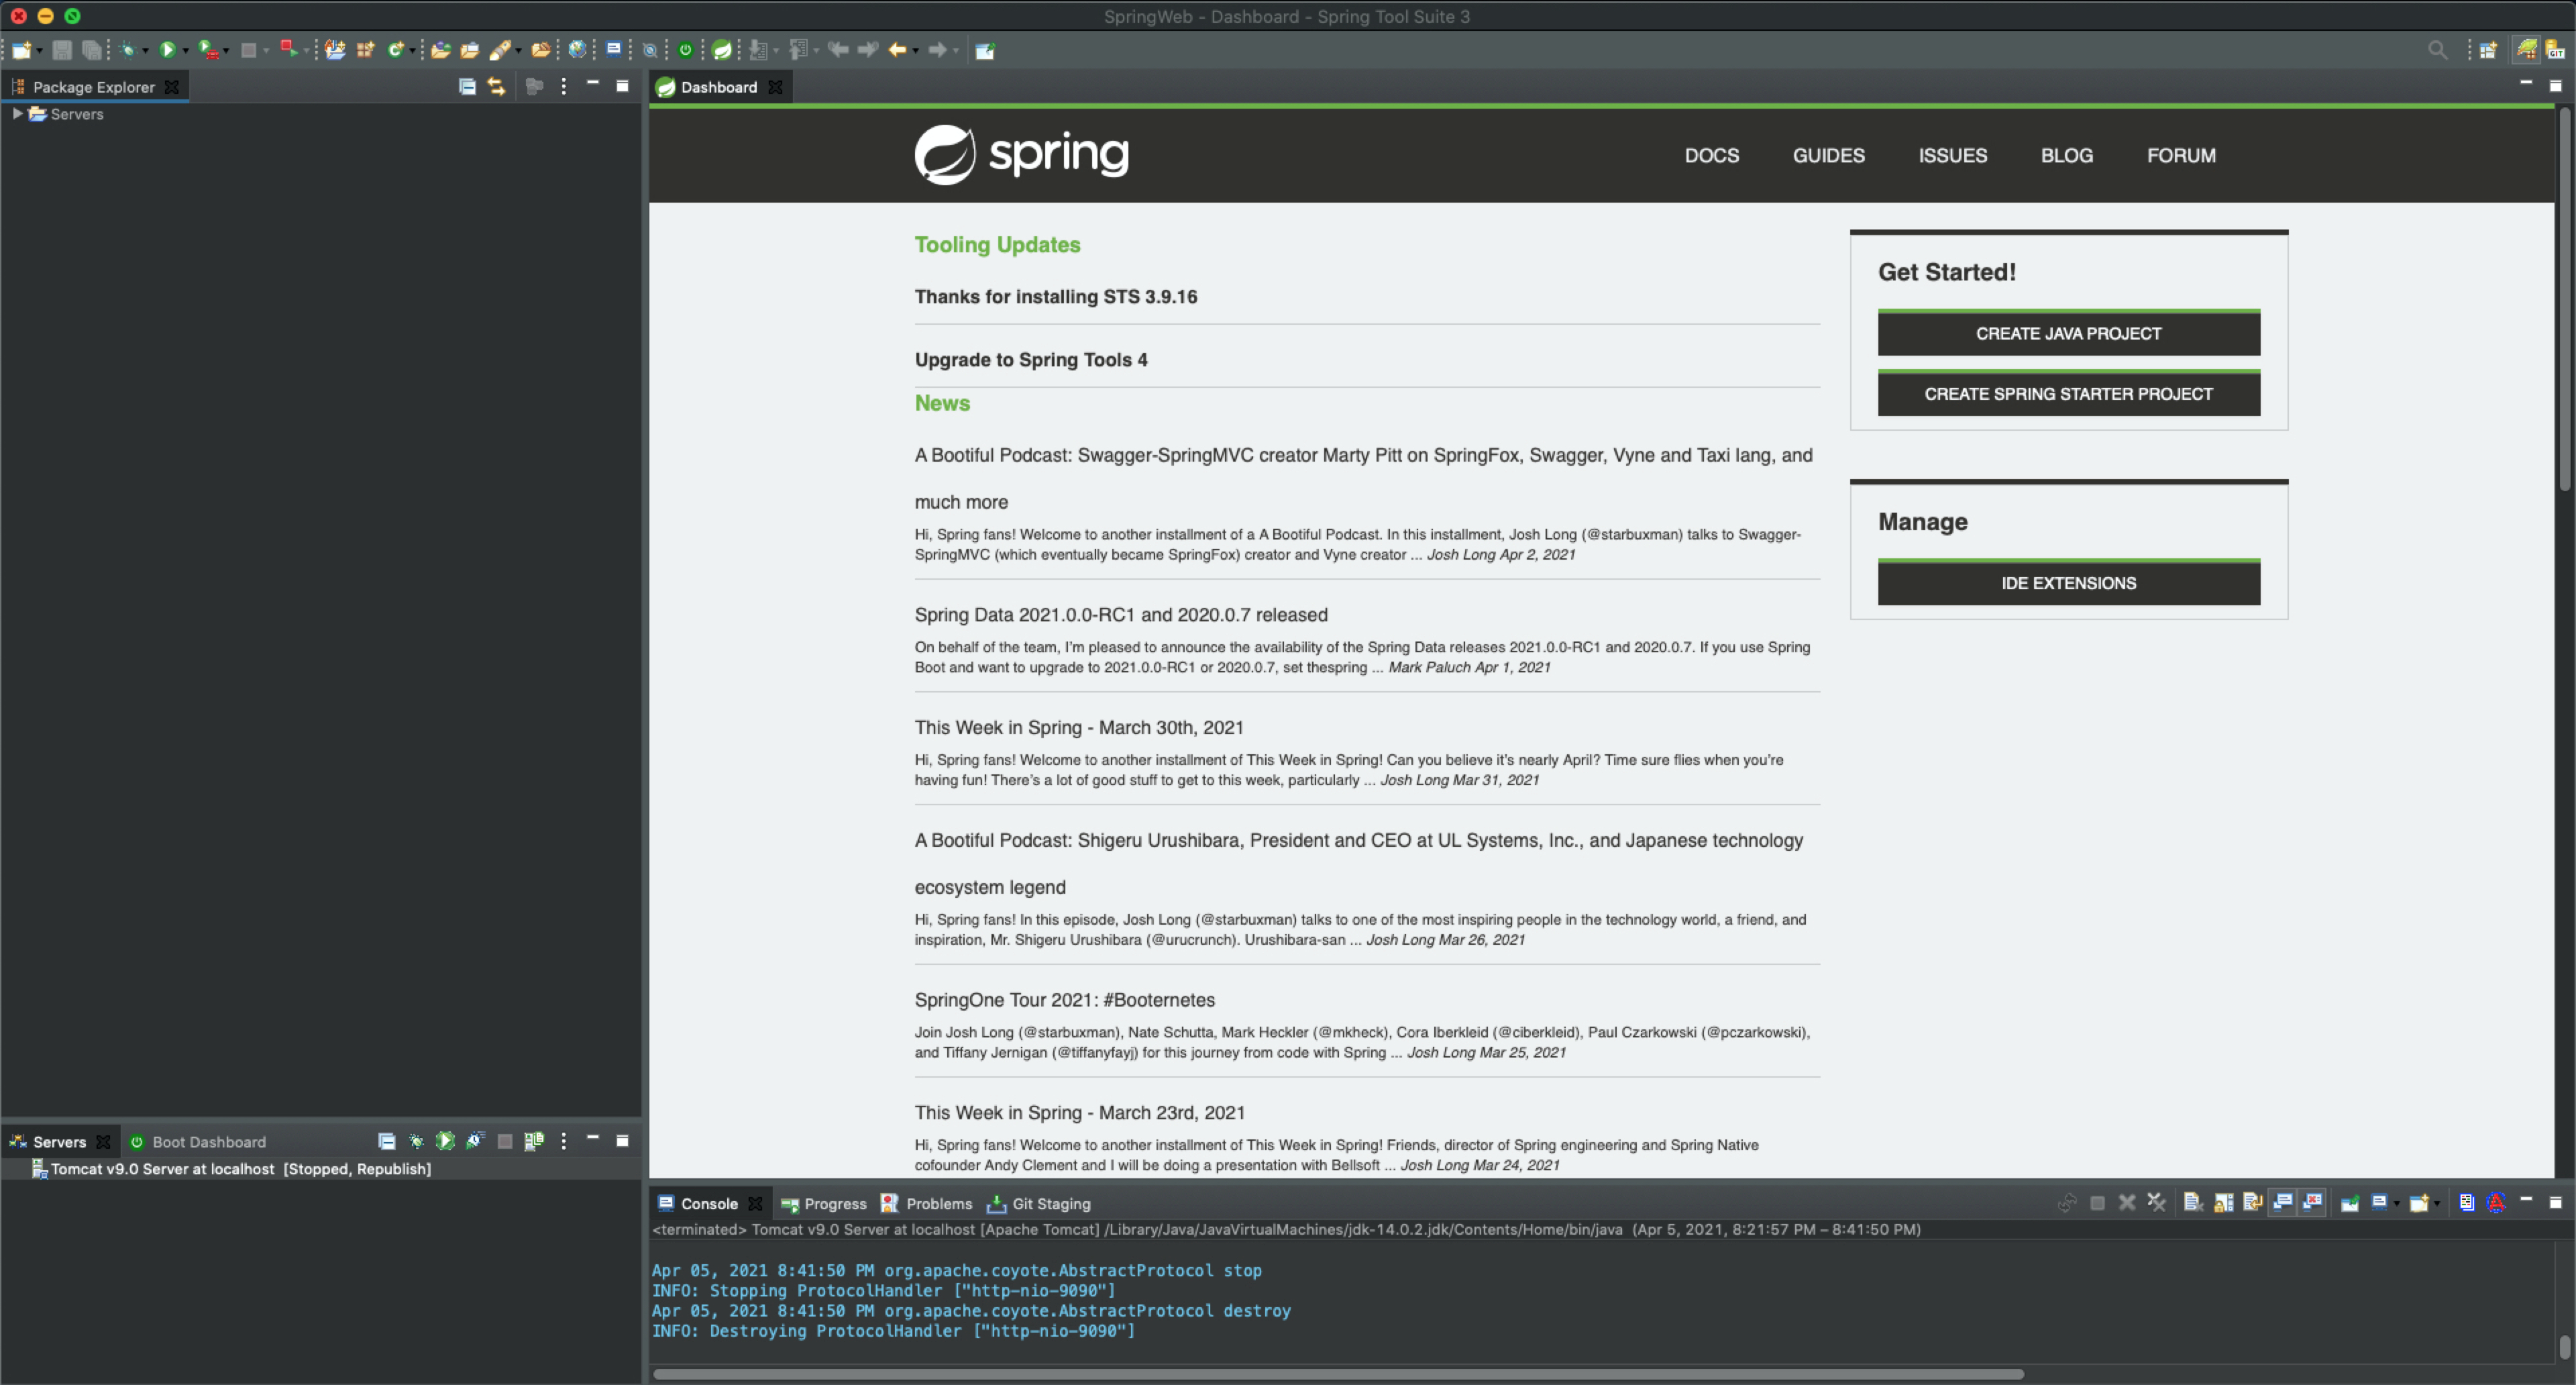2576x1385 pixels.
Task: Click the Remove All Terminated Launches icon
Action: click(x=2157, y=1203)
